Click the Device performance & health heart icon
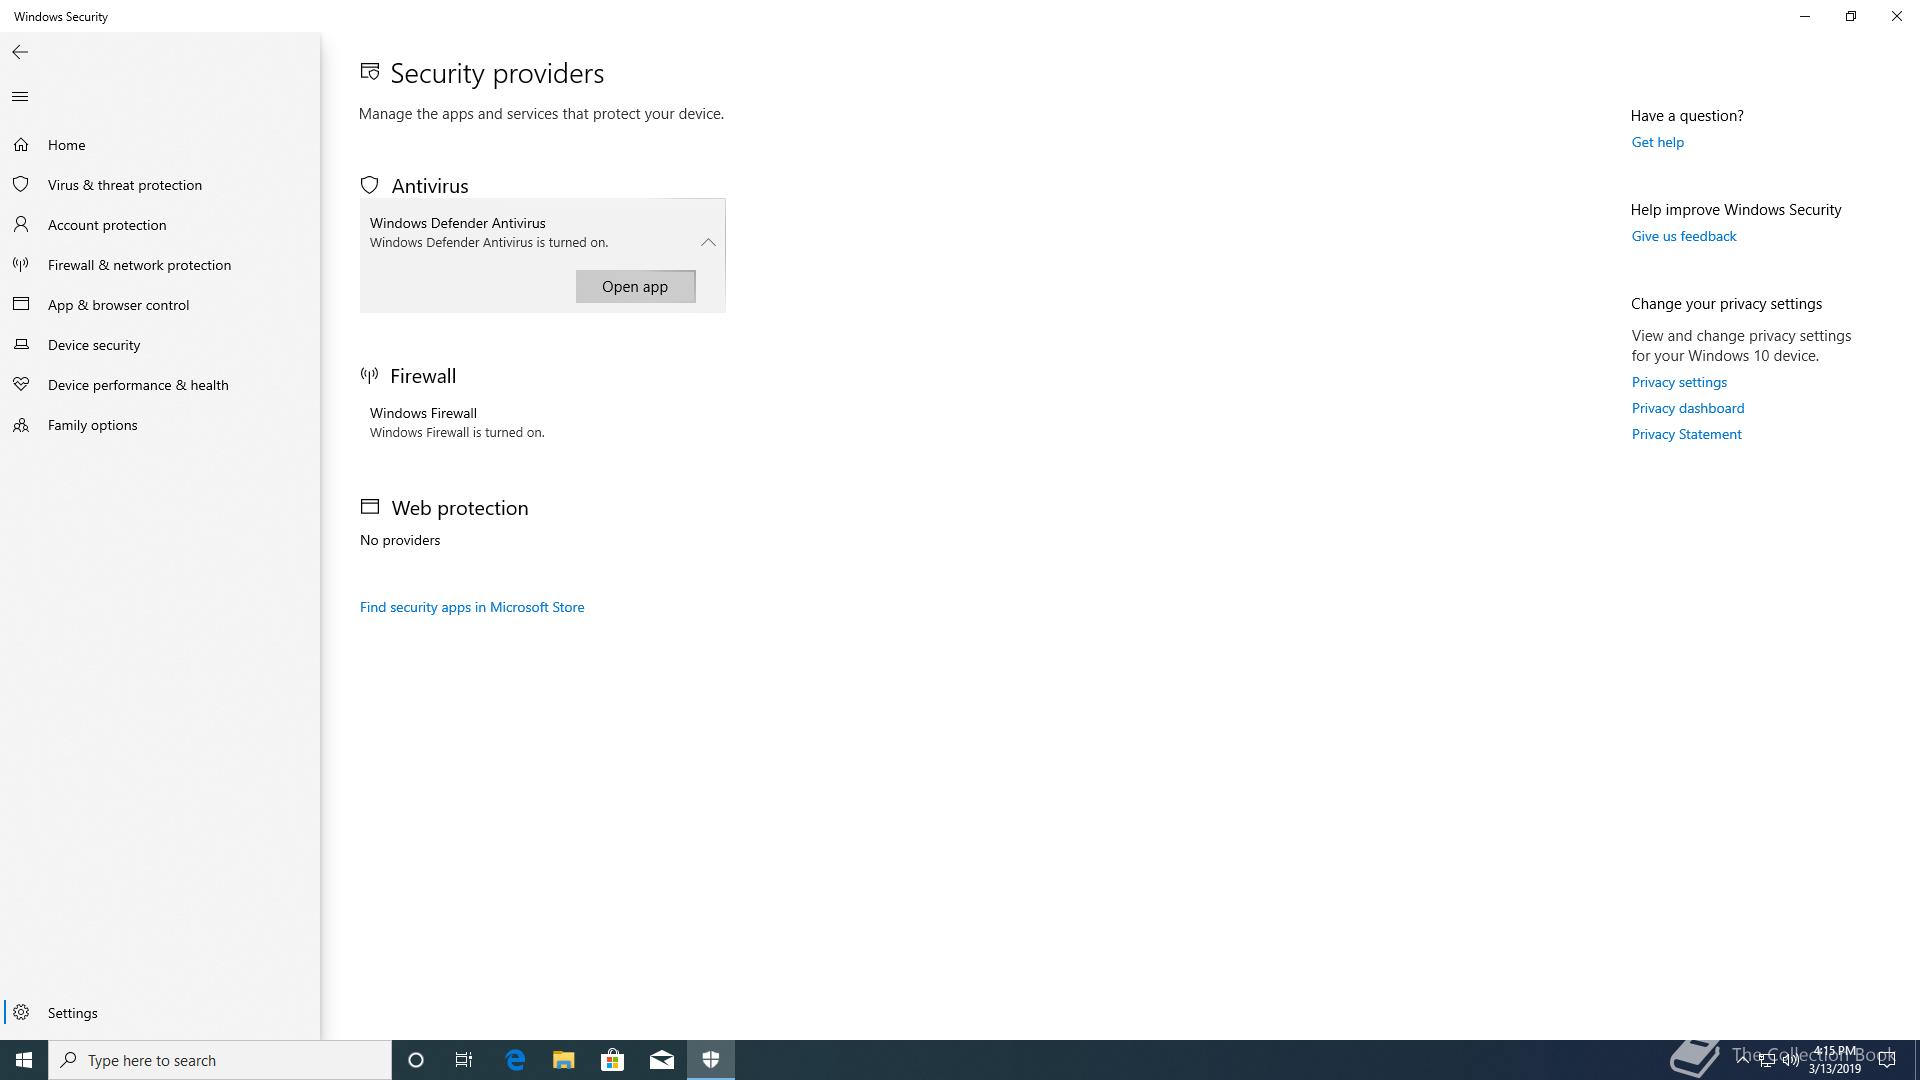 point(21,385)
